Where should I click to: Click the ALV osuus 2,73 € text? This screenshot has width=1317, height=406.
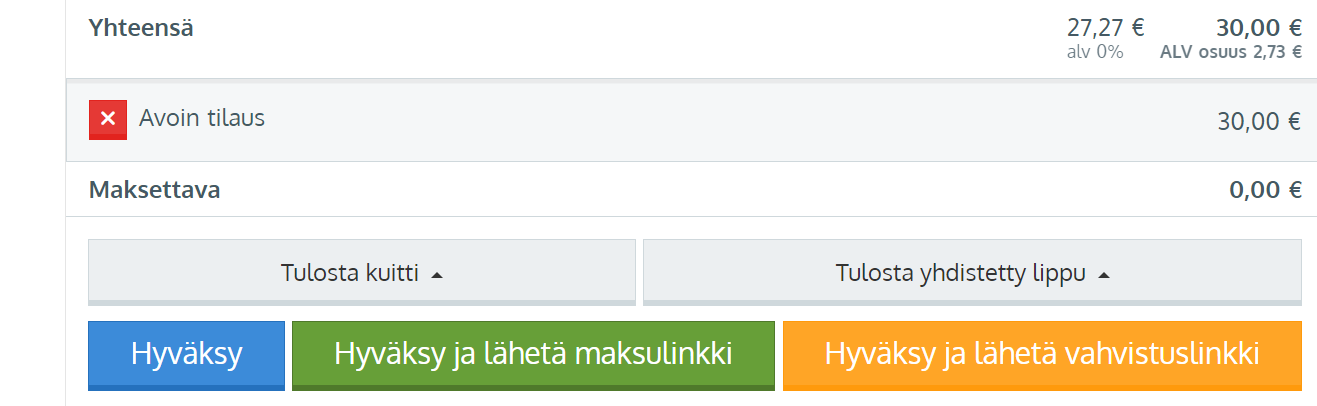tap(1231, 52)
